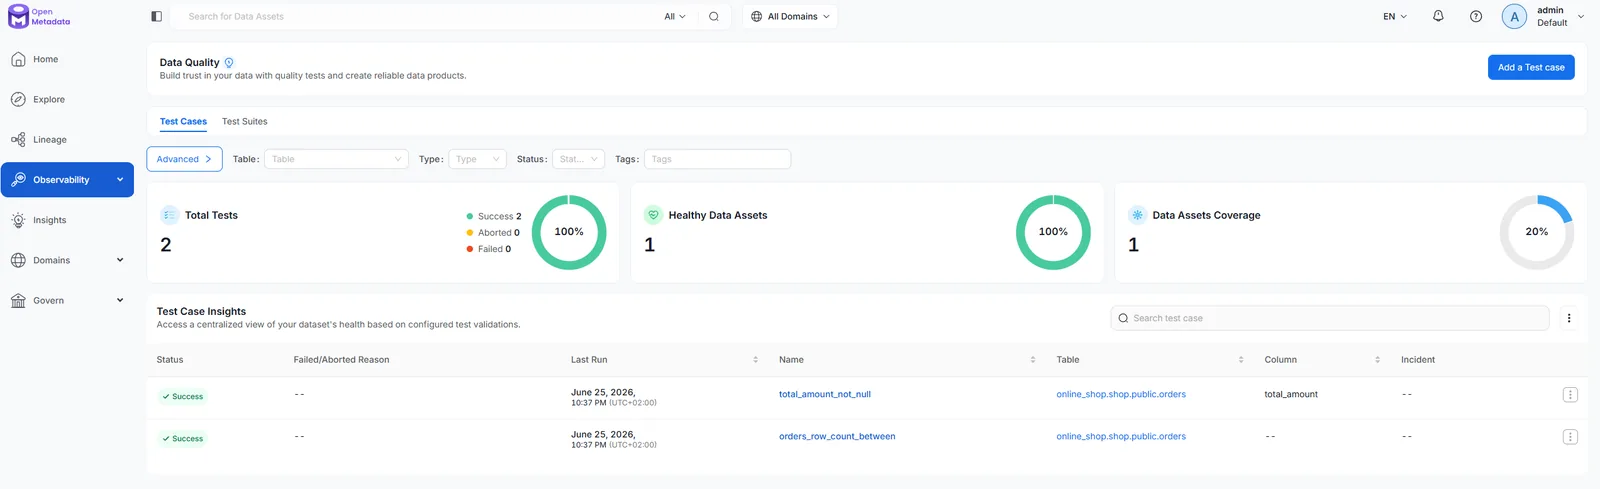Open the Test Case Insights options menu
The height and width of the screenshot is (489, 1600).
click(x=1569, y=318)
